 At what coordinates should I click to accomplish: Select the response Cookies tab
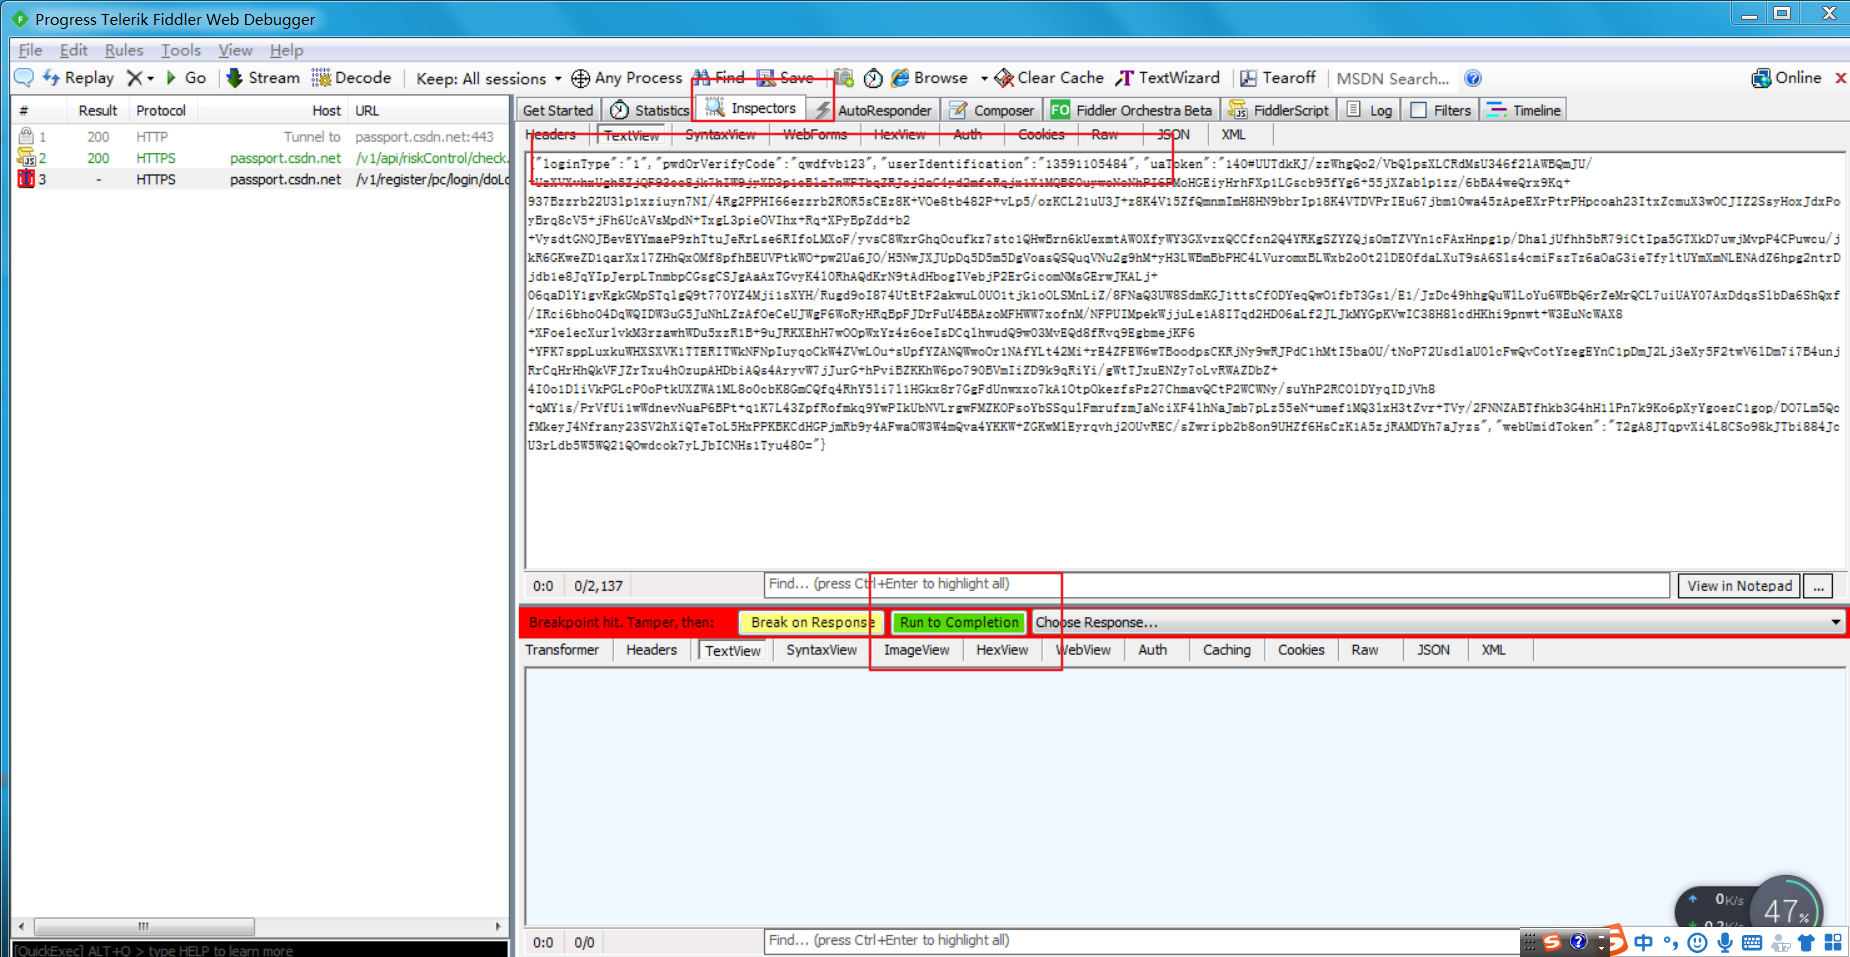(x=1301, y=650)
